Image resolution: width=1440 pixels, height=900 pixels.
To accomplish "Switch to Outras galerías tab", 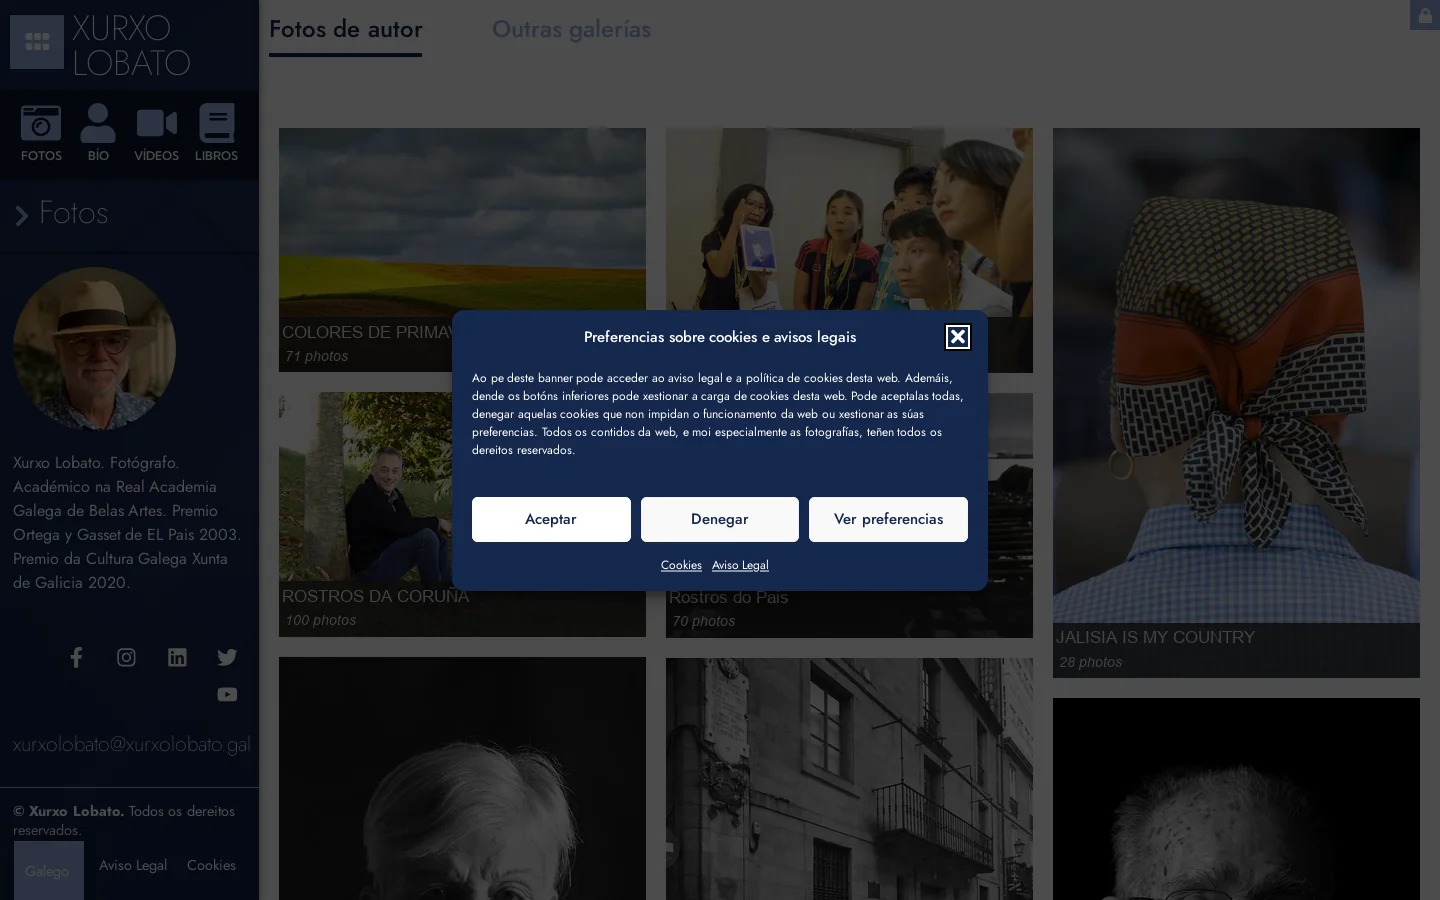I will click(x=571, y=30).
